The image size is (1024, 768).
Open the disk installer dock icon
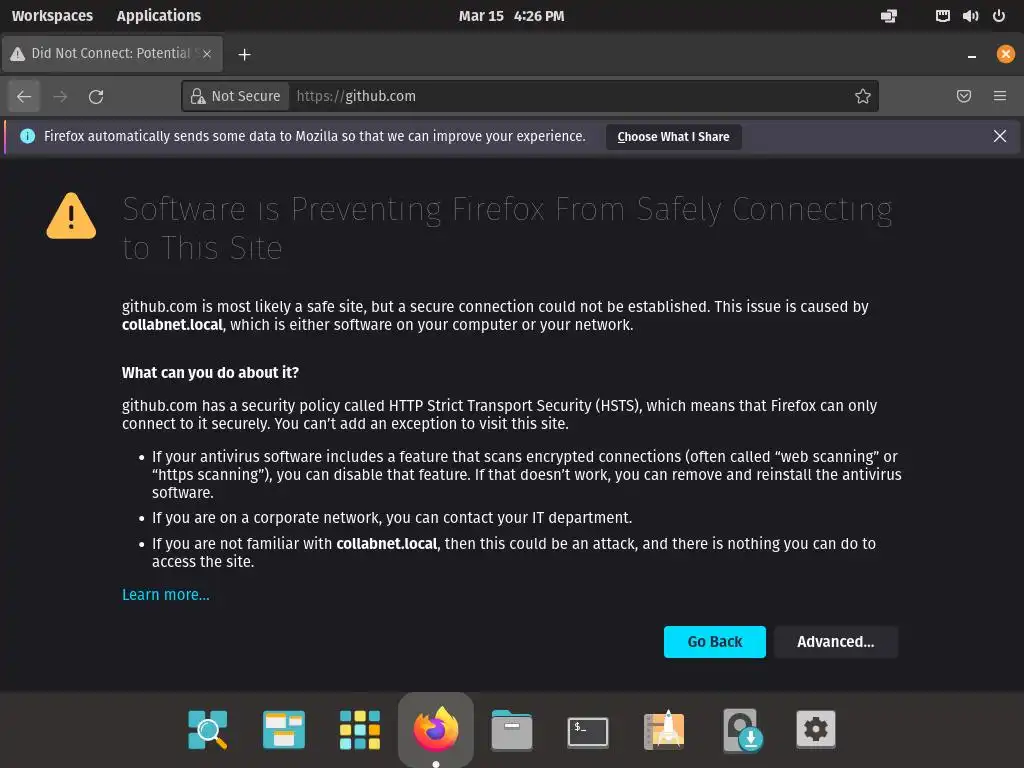tap(741, 729)
